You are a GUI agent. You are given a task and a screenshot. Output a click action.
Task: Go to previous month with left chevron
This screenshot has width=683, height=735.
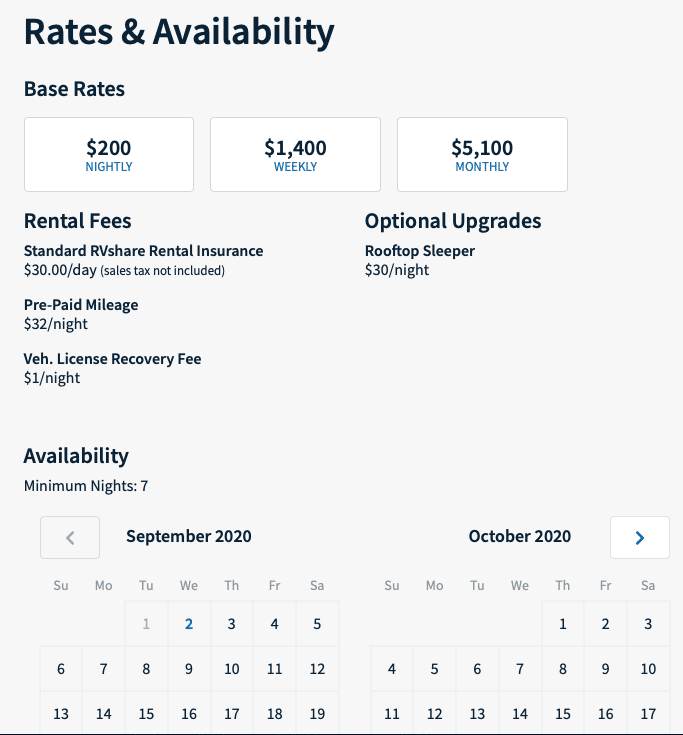pos(70,537)
